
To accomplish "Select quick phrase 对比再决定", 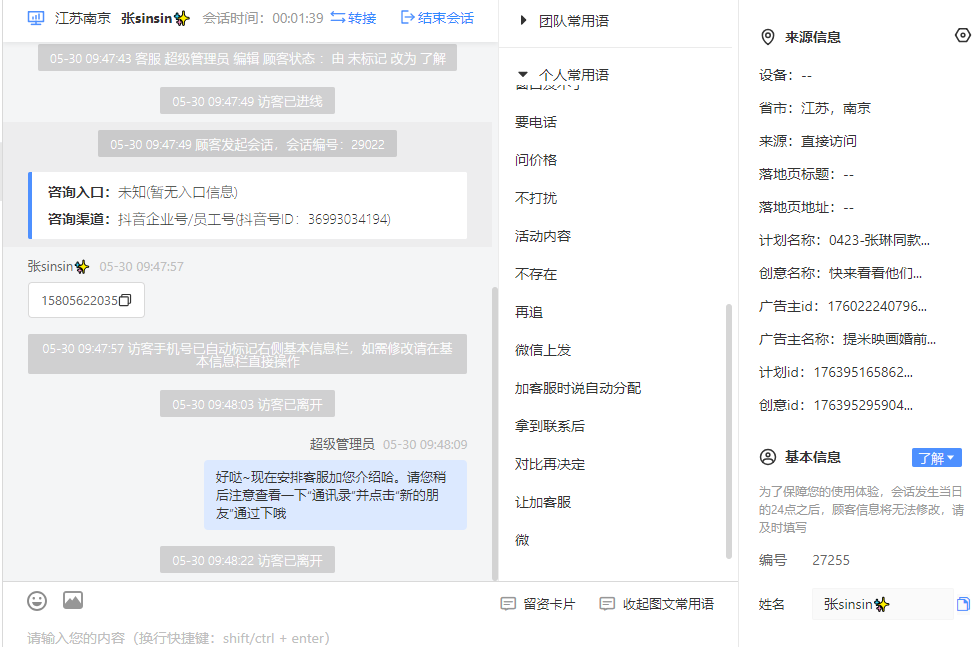I will [x=549, y=465].
